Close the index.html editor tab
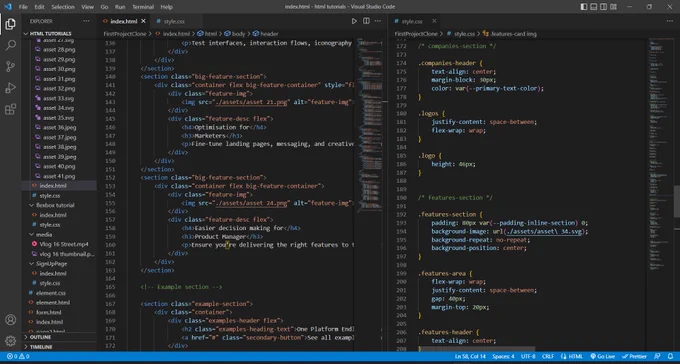The image size is (680, 364). pos(144,21)
